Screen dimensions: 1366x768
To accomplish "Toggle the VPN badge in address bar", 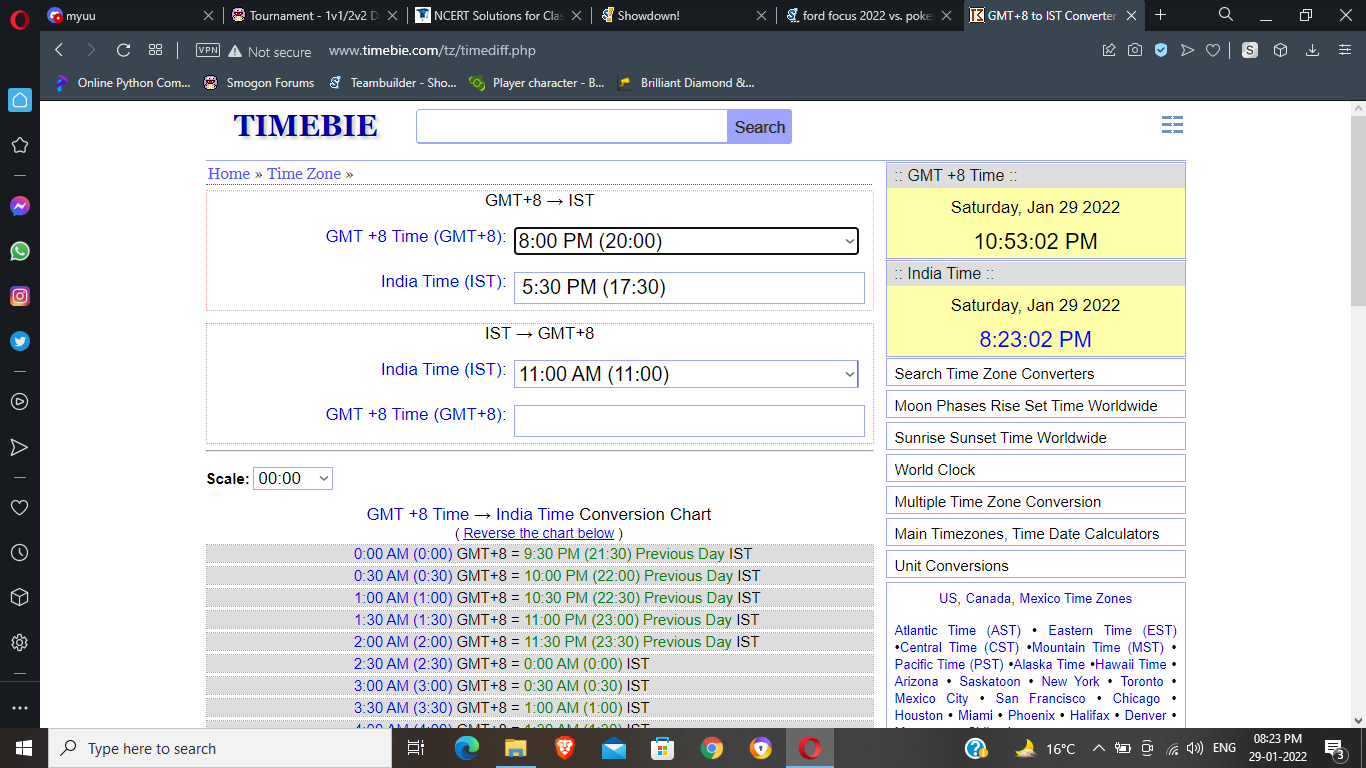I will (x=208, y=51).
